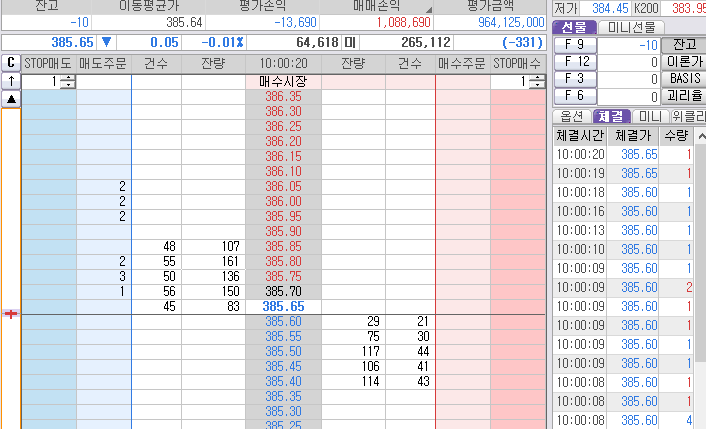This screenshot has width=706, height=429.
Task: Click the STOP sell quantity input field
Action: tap(43, 81)
